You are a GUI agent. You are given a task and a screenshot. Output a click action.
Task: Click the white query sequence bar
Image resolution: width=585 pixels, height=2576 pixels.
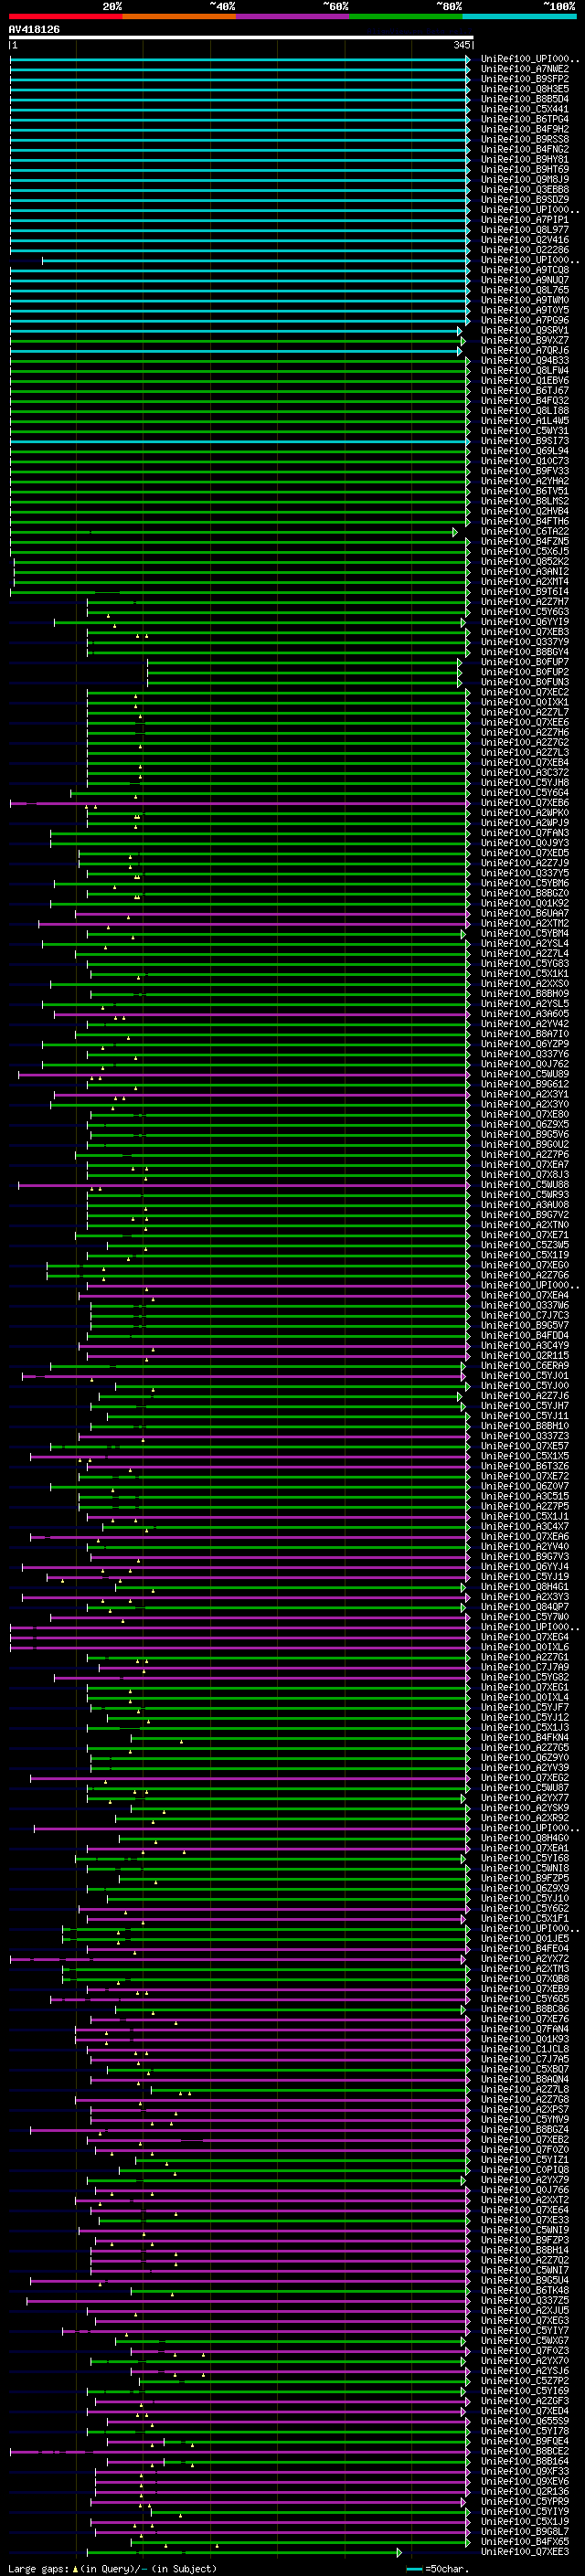[241, 38]
